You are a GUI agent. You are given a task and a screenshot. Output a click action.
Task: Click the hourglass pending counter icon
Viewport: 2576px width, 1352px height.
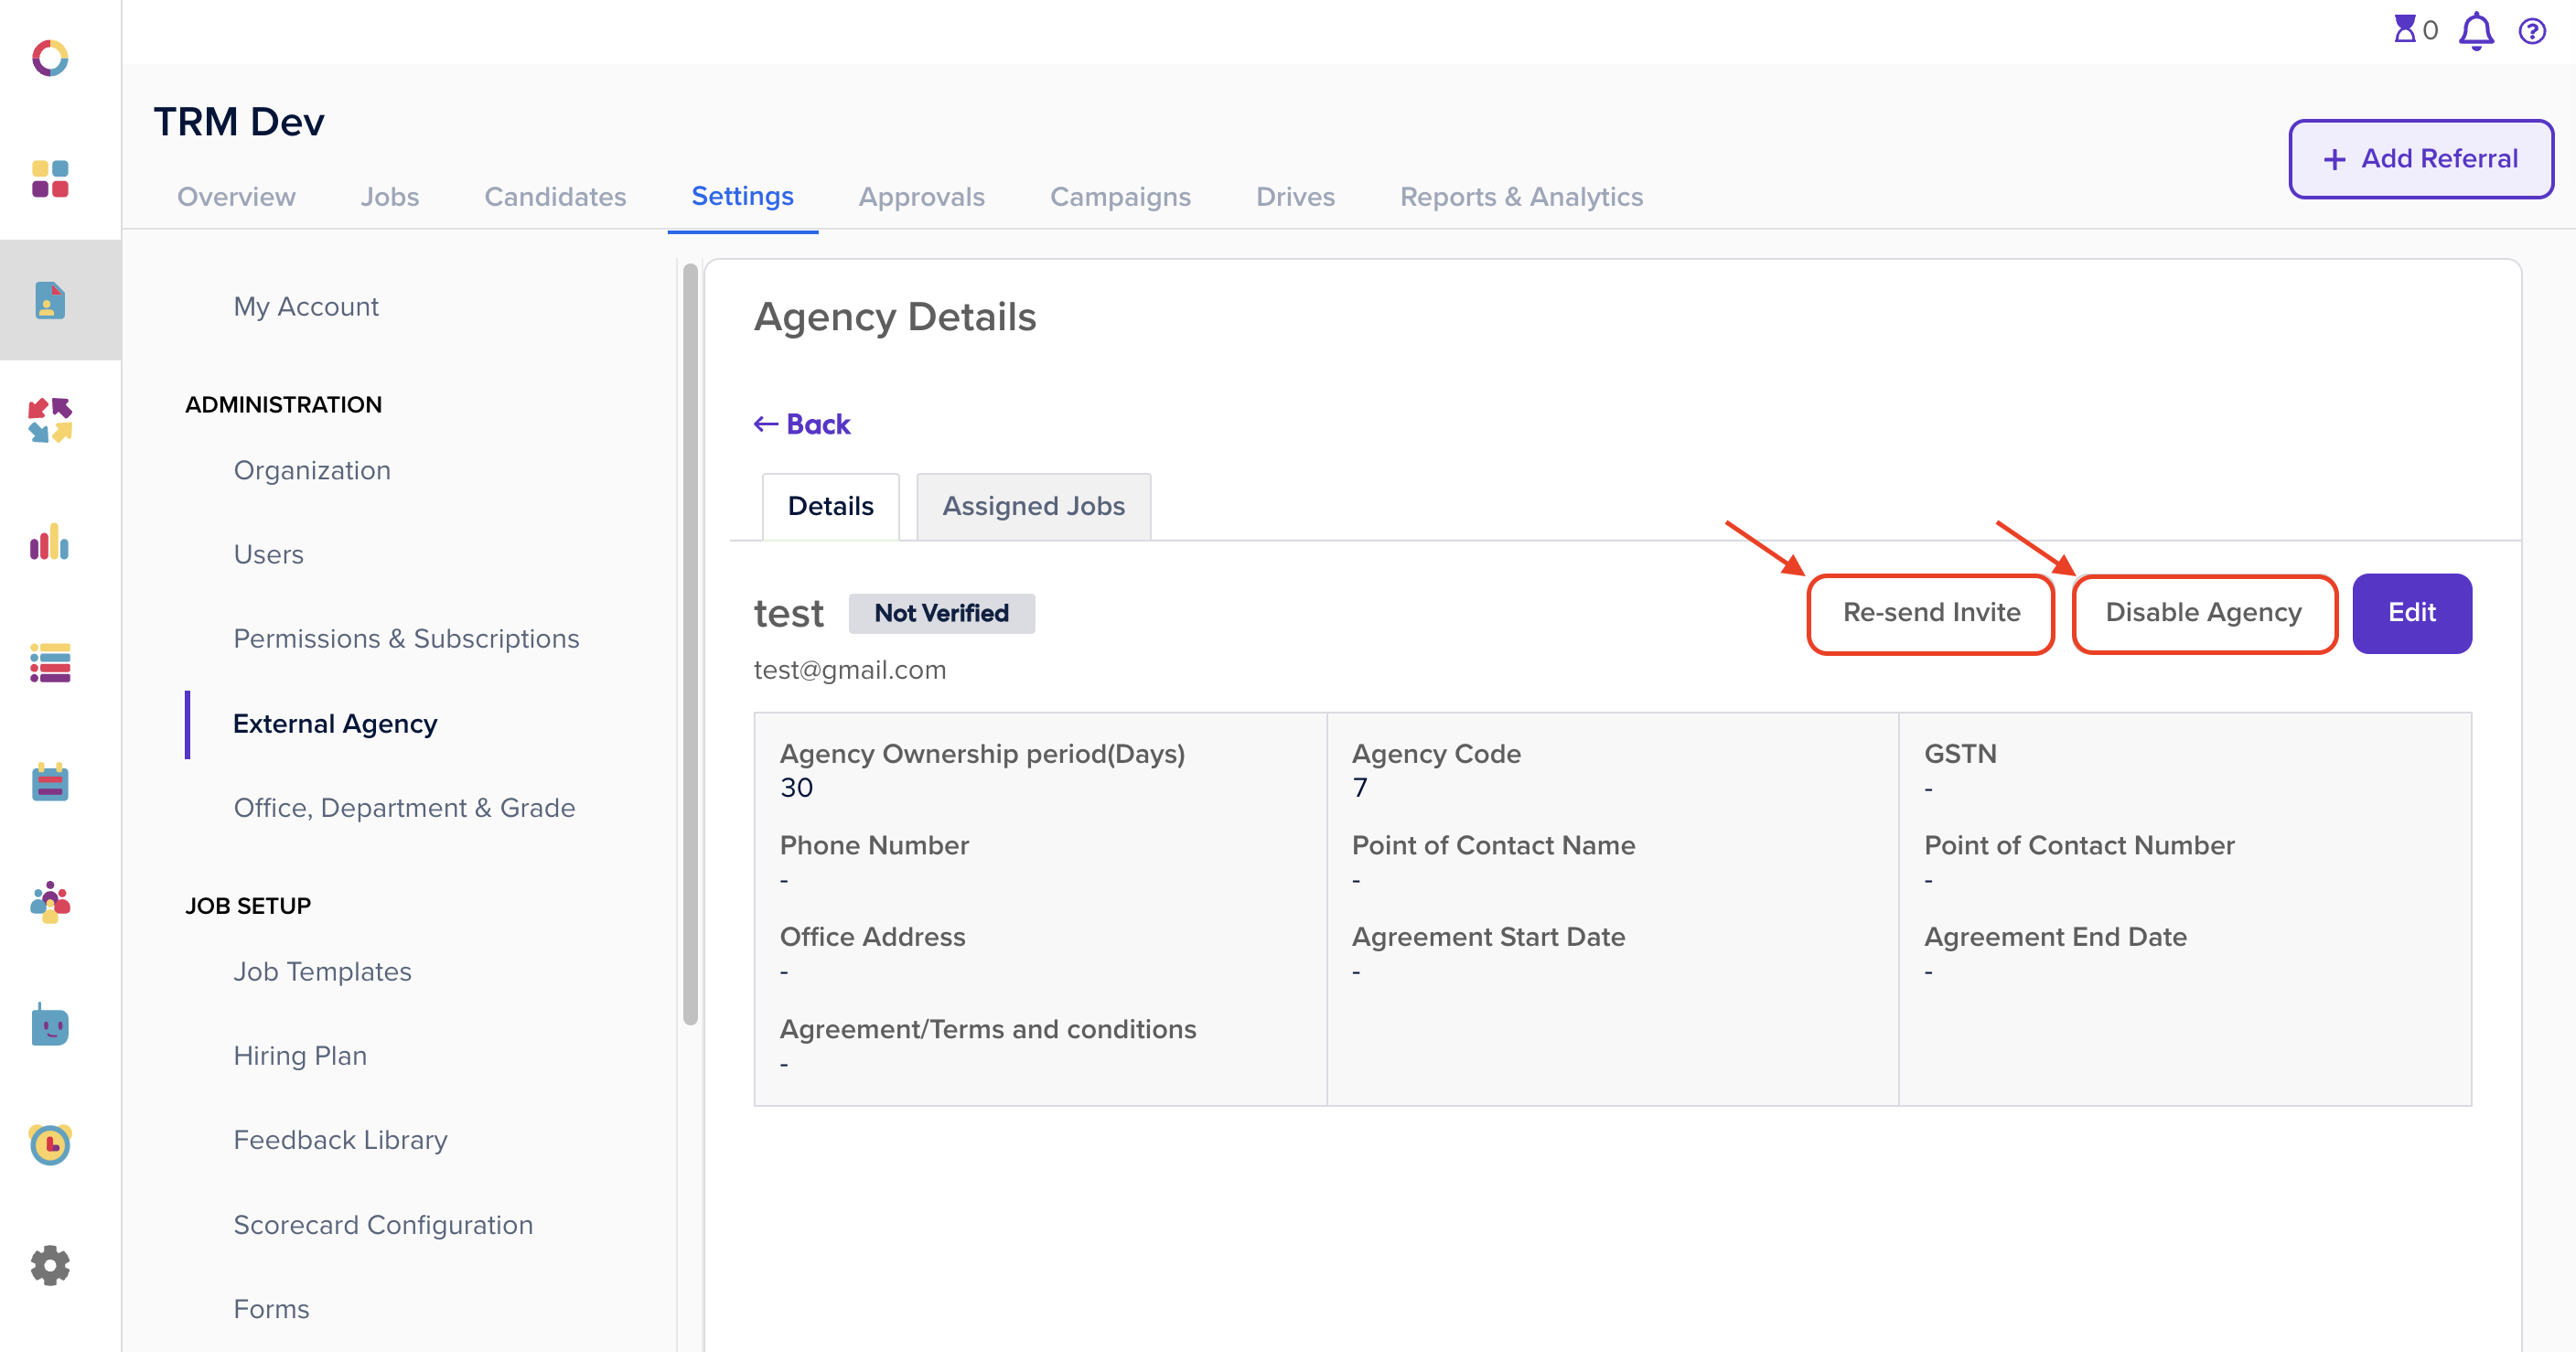click(2404, 29)
